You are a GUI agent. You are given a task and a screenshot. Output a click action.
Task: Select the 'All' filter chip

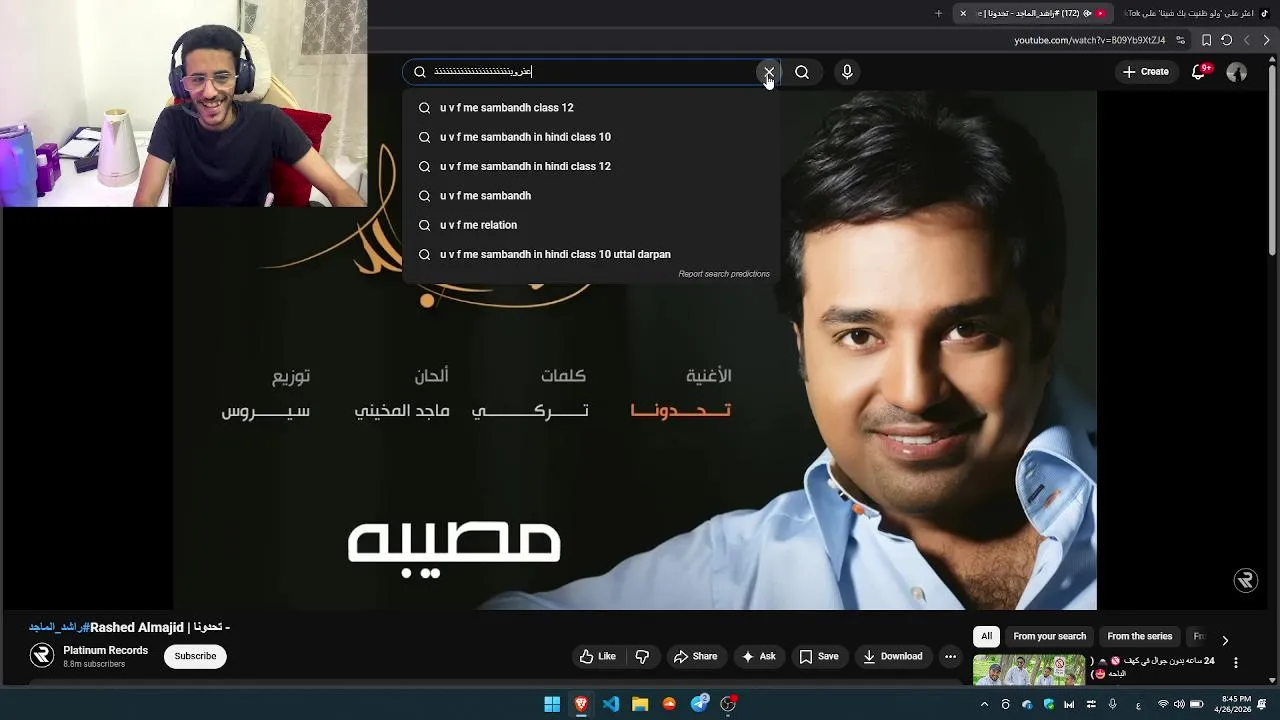[986, 636]
